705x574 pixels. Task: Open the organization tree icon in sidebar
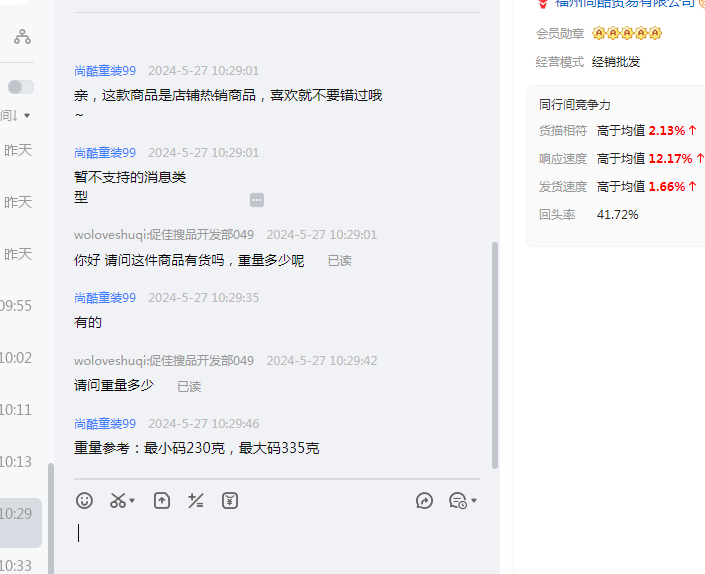22,37
